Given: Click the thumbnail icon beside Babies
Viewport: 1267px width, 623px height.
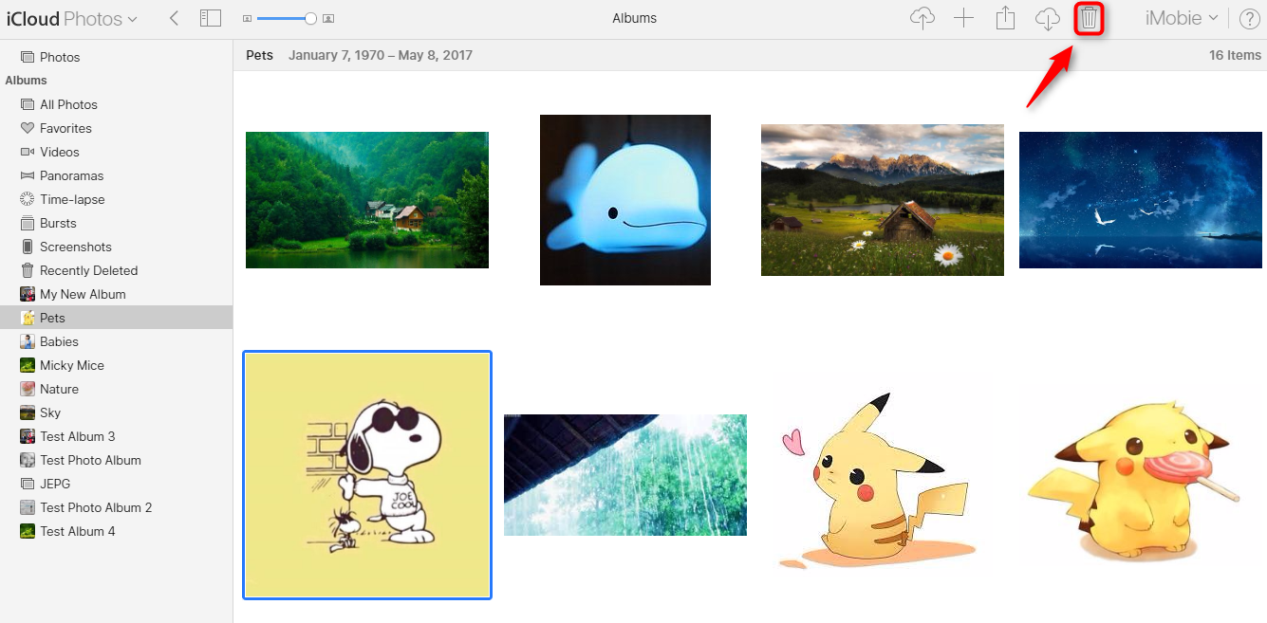Looking at the screenshot, I should (x=28, y=341).
